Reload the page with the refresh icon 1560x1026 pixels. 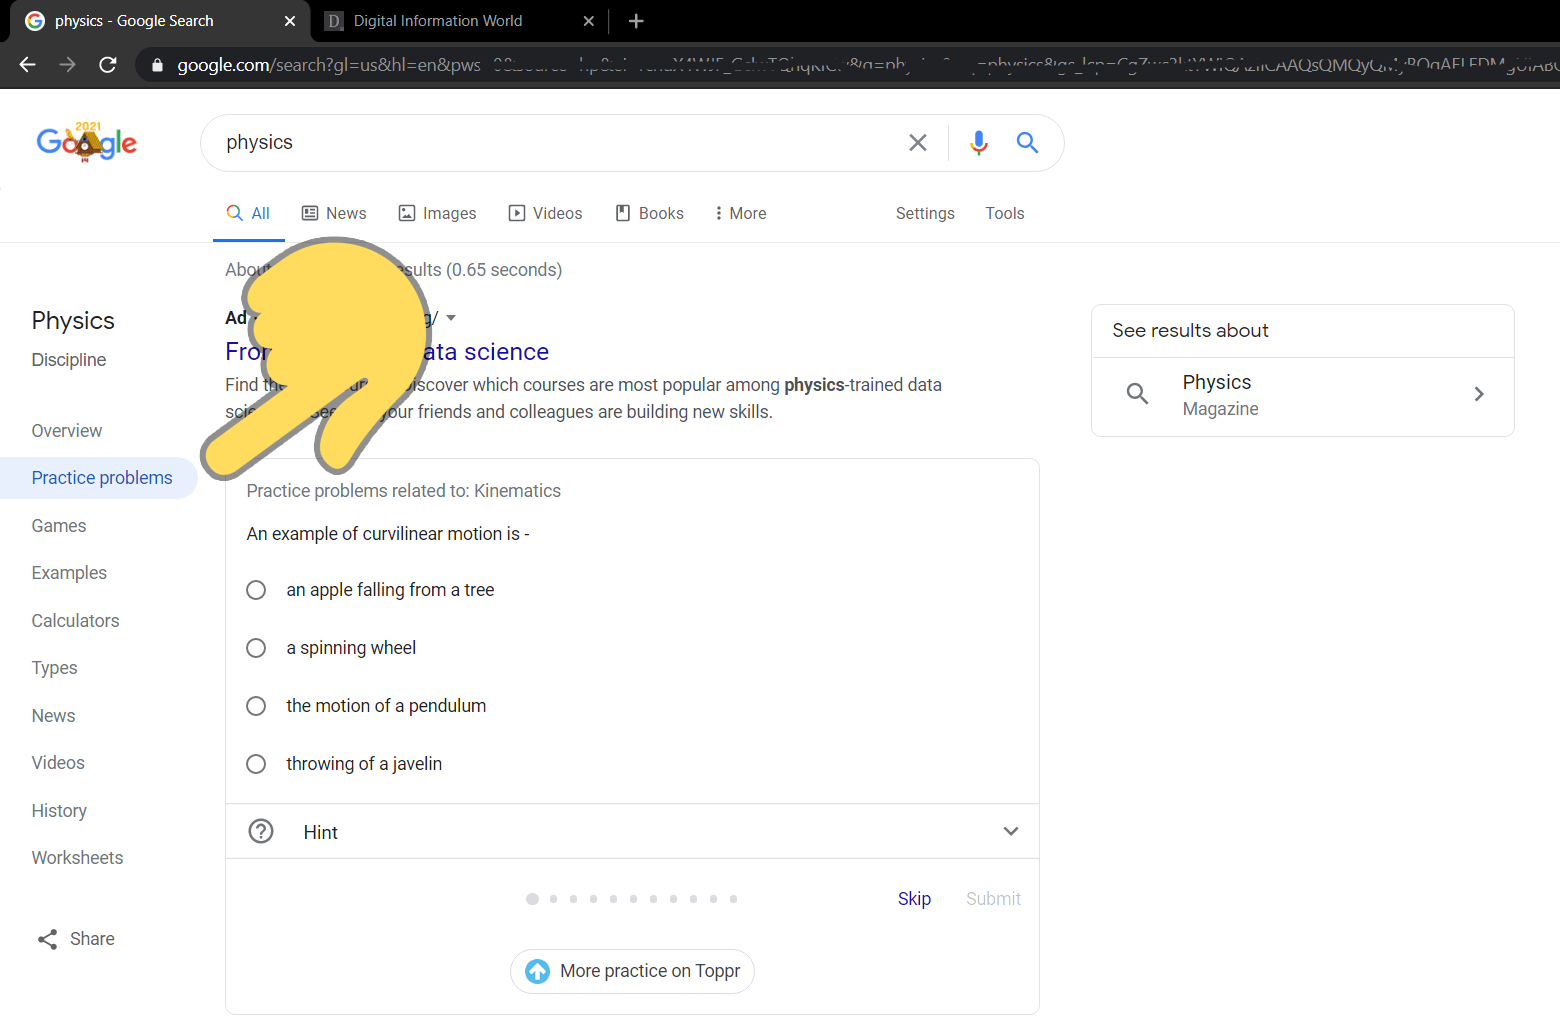107,64
